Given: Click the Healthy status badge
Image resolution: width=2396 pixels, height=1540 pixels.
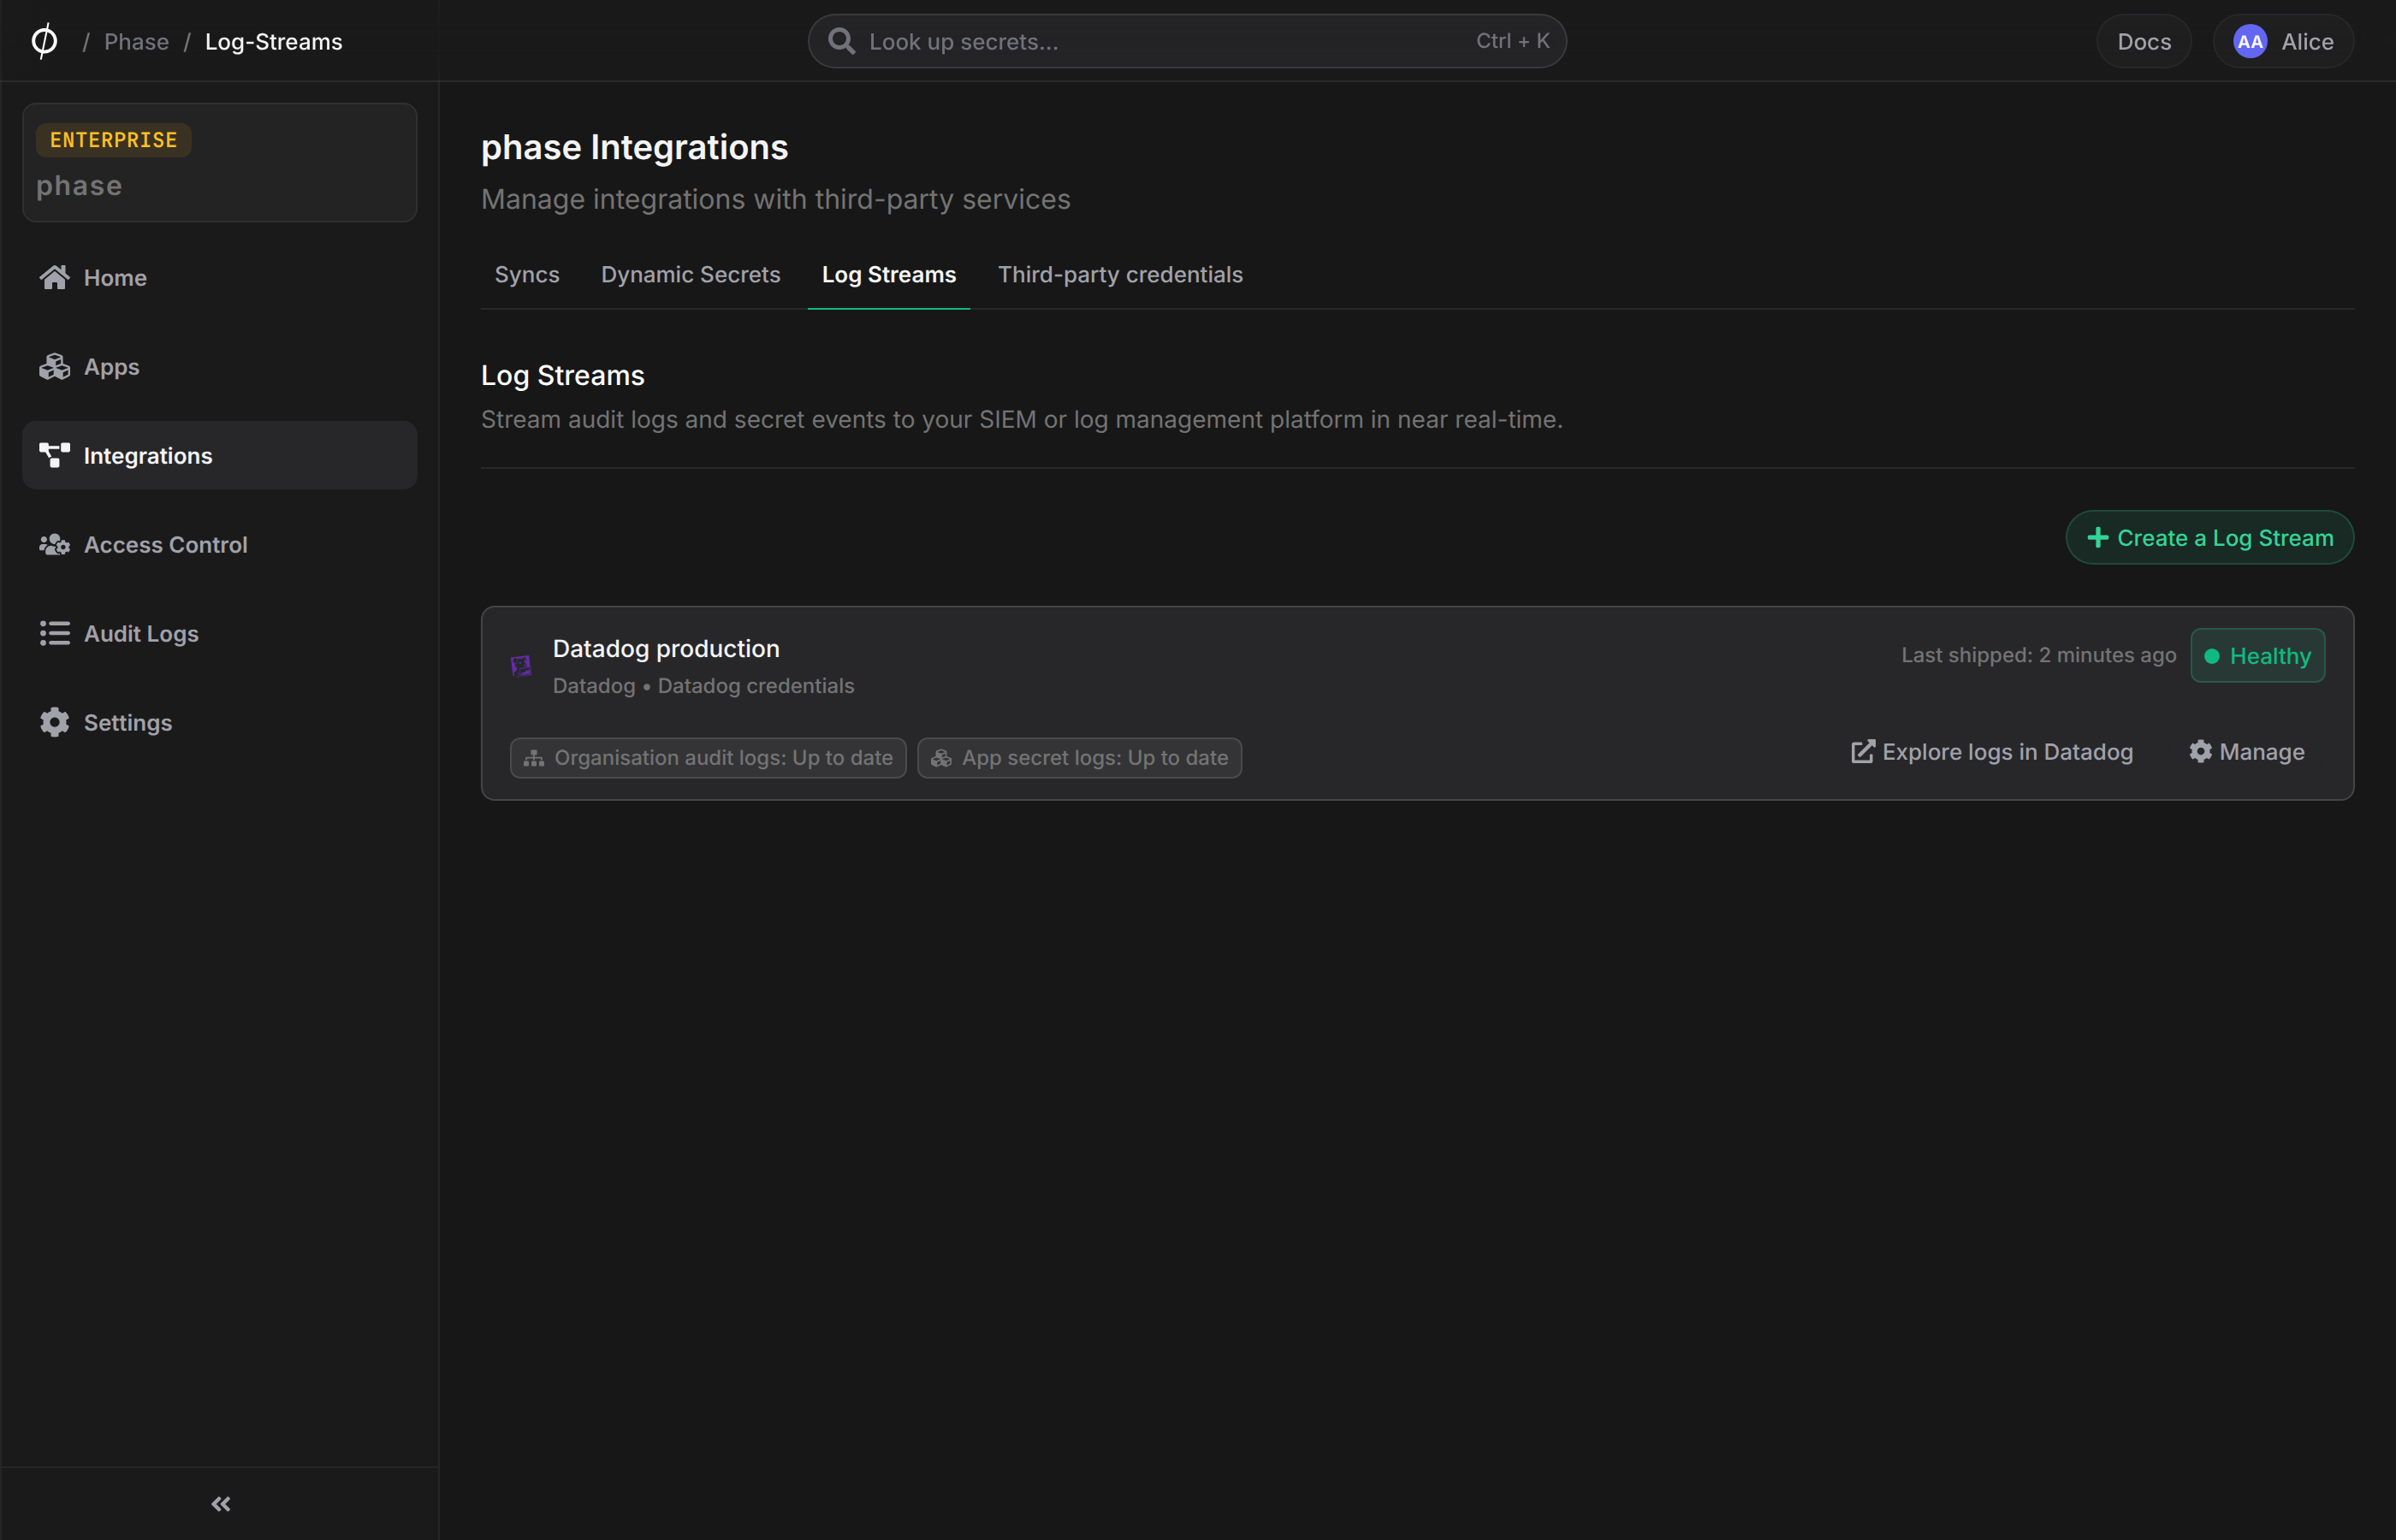Looking at the screenshot, I should click(x=2258, y=655).
